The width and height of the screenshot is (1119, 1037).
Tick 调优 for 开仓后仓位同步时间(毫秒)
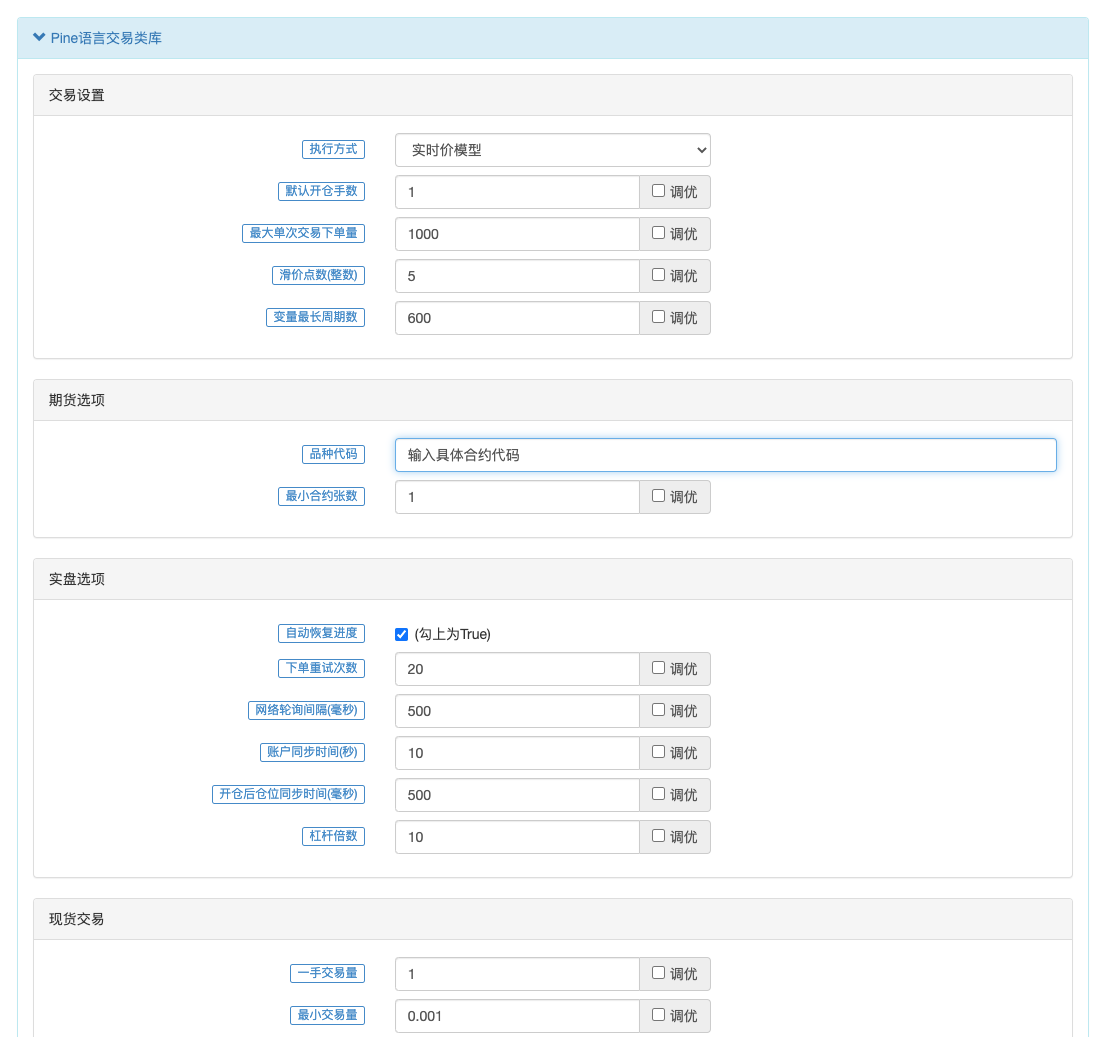[x=658, y=794]
